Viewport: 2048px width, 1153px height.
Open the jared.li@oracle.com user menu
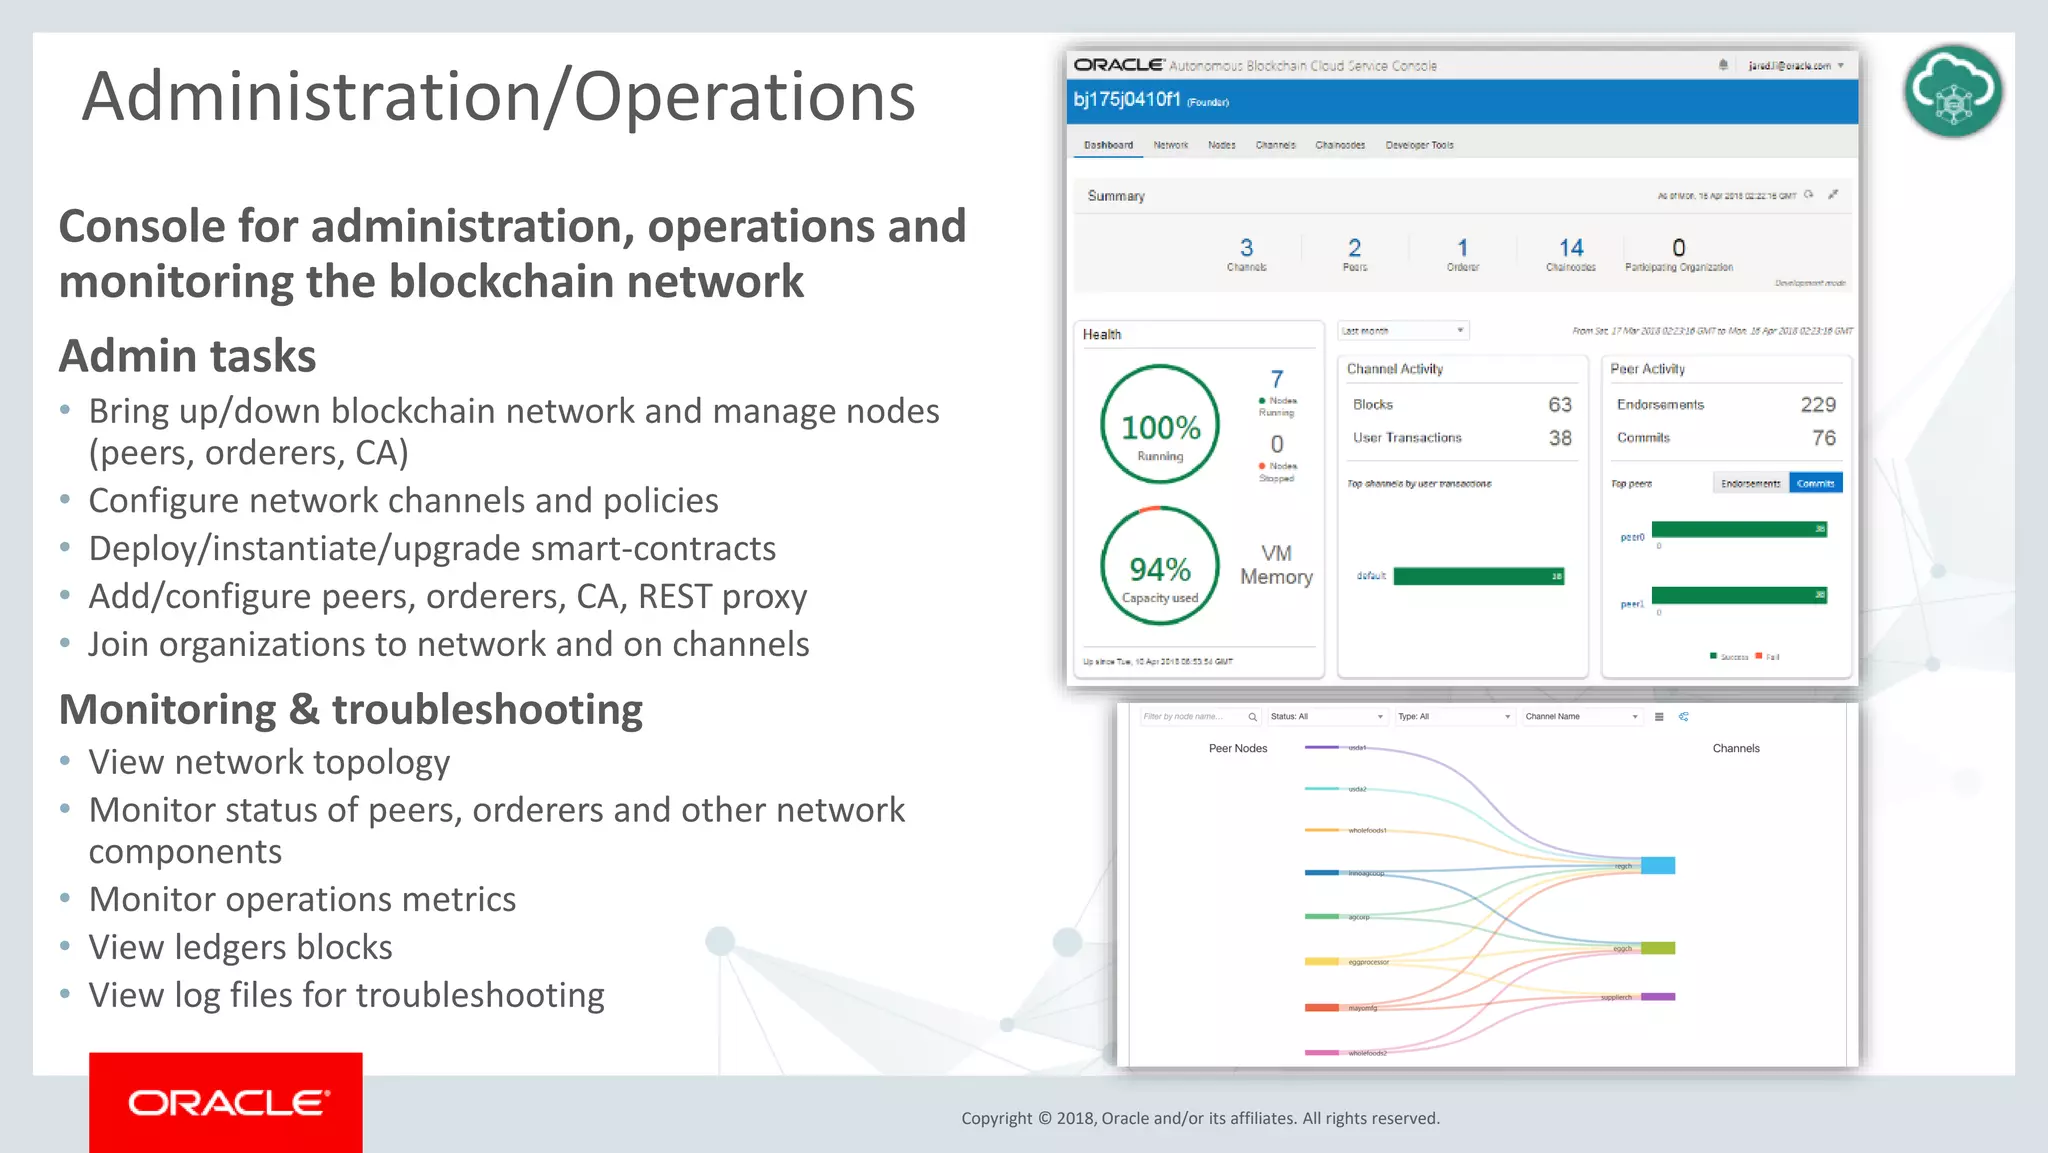[x=1796, y=66]
